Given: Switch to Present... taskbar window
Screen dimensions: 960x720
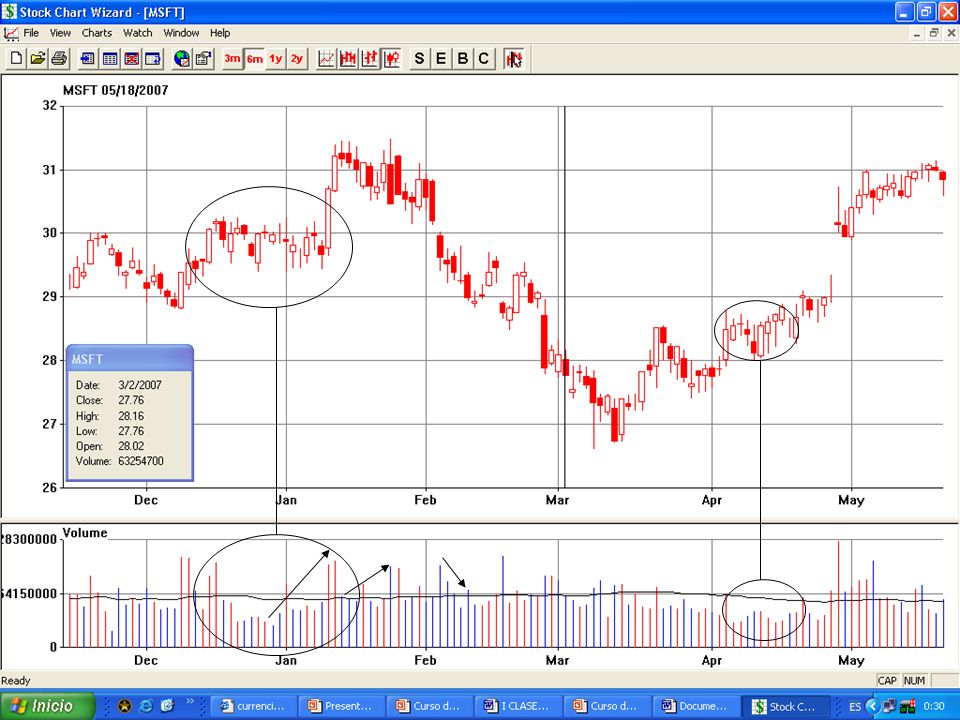Looking at the screenshot, I should click(x=342, y=706).
